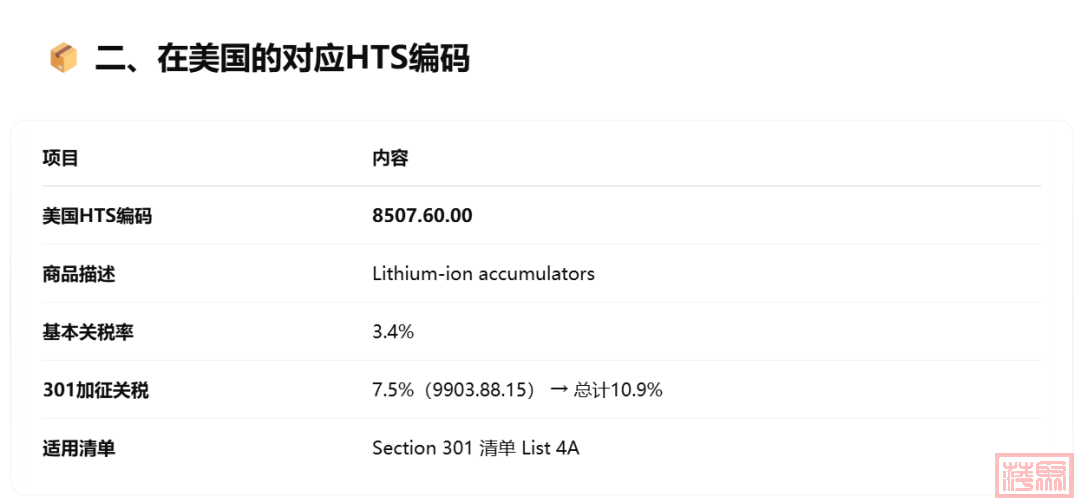Click the word accumulators in description
The image size is (1080, 503).
pos(537,274)
